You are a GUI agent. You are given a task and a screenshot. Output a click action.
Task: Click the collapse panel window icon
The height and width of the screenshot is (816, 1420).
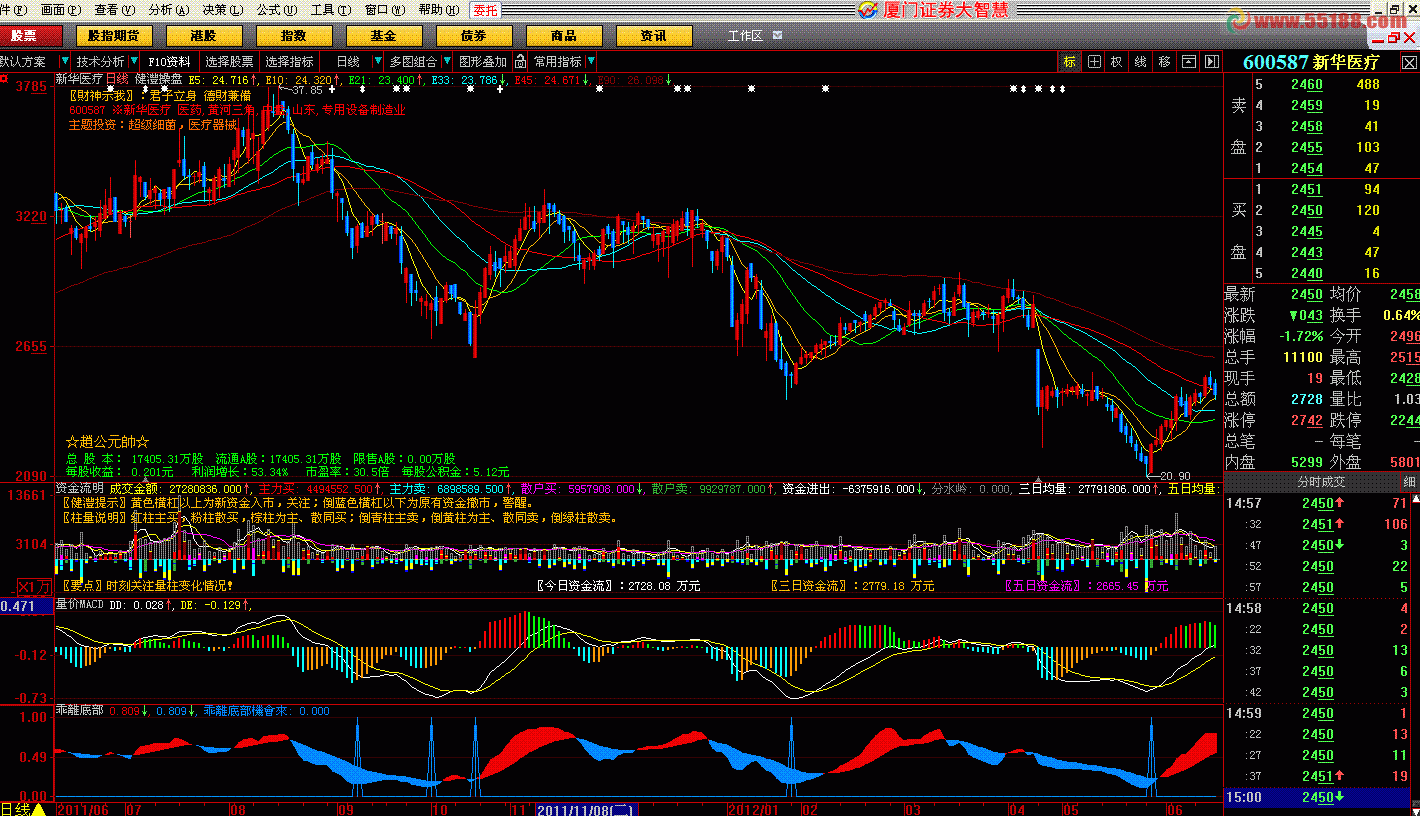(x=1188, y=62)
